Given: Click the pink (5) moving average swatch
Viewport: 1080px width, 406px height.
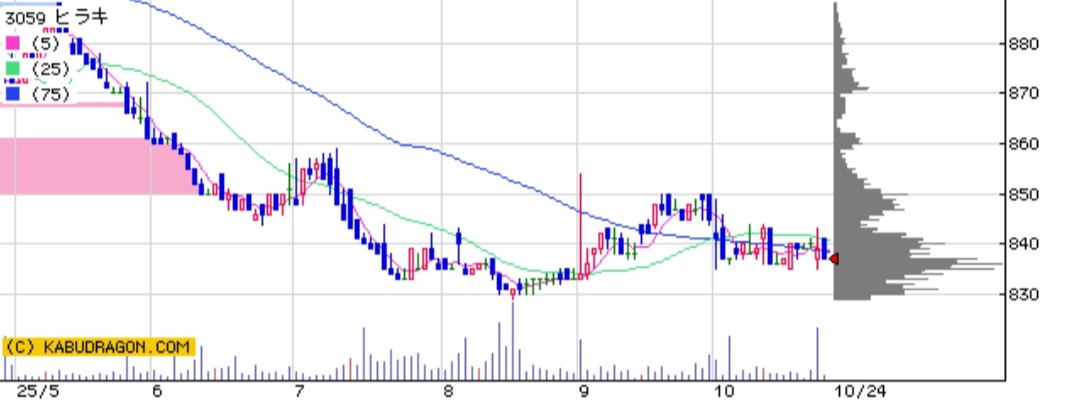Looking at the screenshot, I should click(x=13, y=44).
